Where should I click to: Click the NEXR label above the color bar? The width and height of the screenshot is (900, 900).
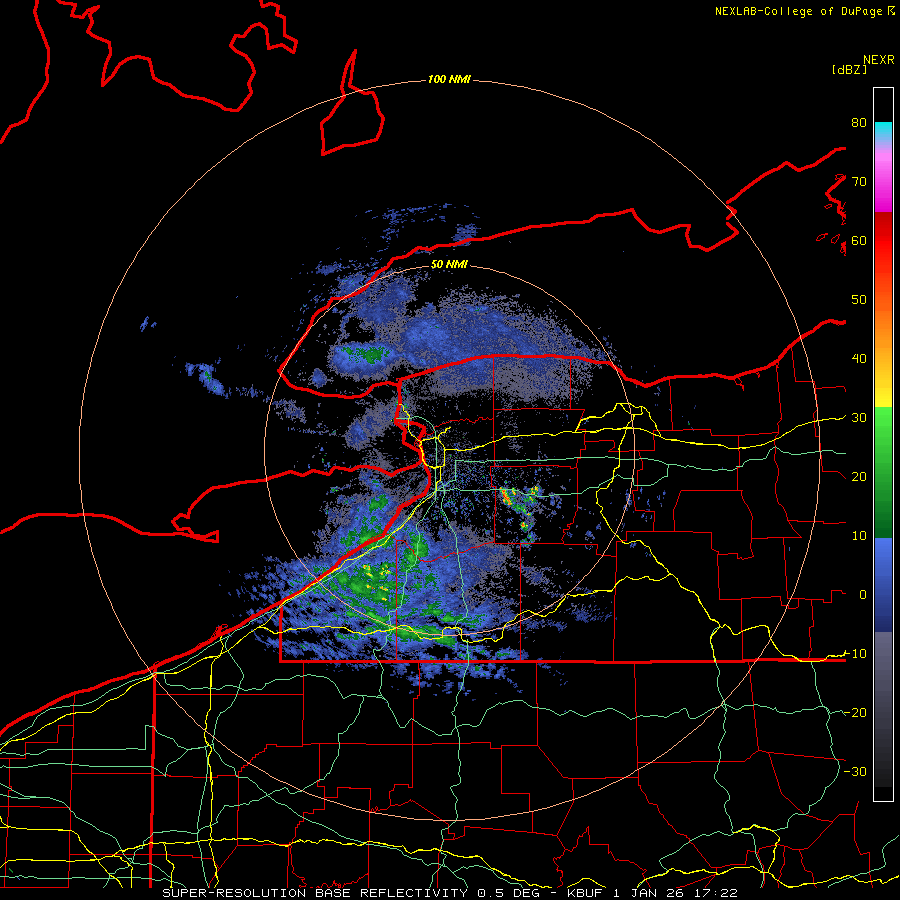879,60
